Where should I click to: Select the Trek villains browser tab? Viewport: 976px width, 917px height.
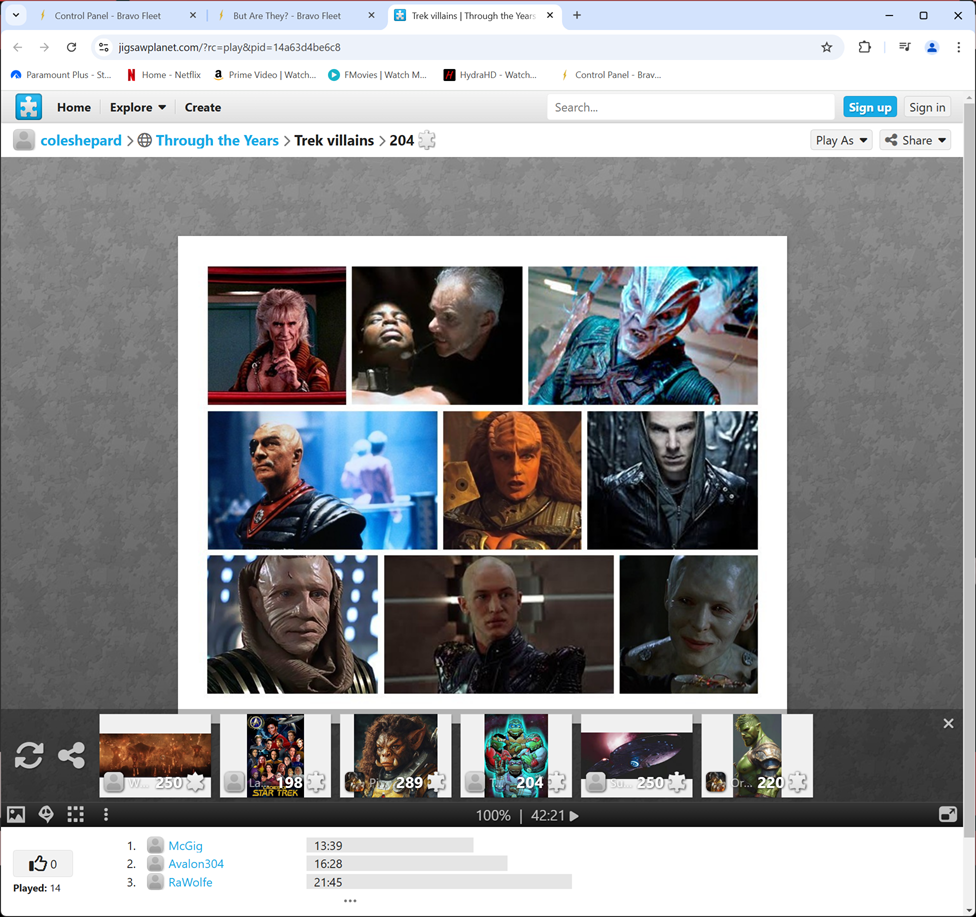474,16
